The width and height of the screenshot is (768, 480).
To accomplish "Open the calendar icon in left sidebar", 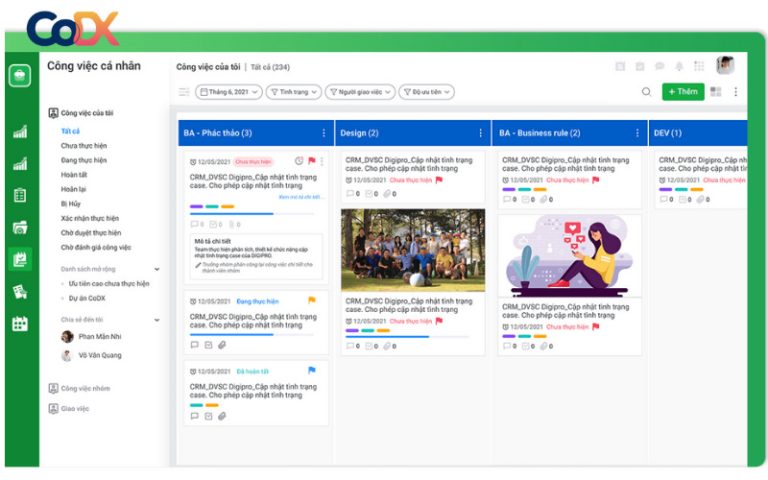I will pos(19,323).
